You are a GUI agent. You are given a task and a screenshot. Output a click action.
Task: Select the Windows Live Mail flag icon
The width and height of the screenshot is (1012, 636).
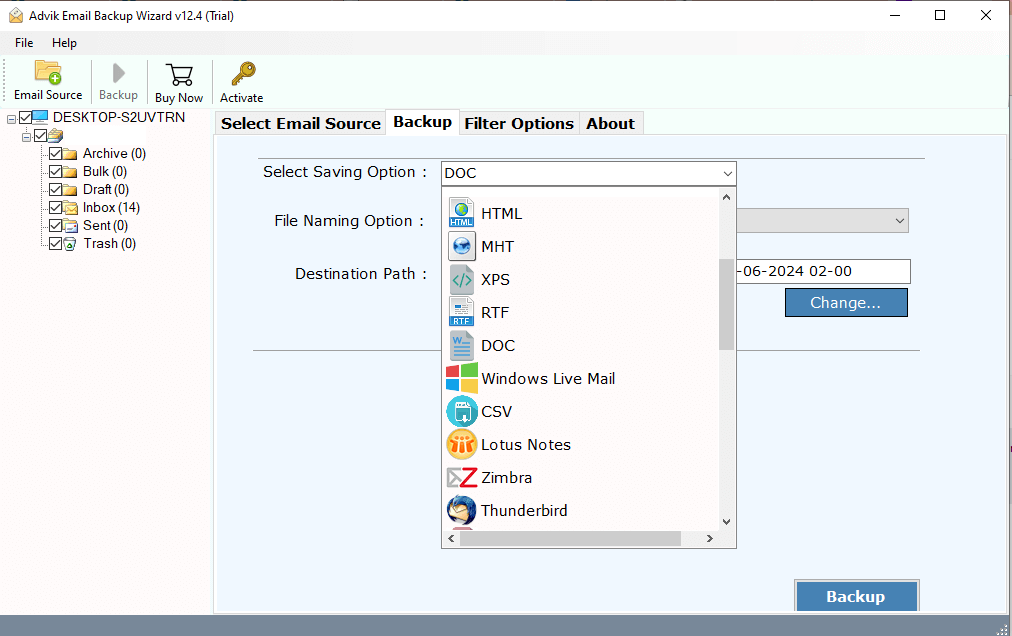(461, 378)
